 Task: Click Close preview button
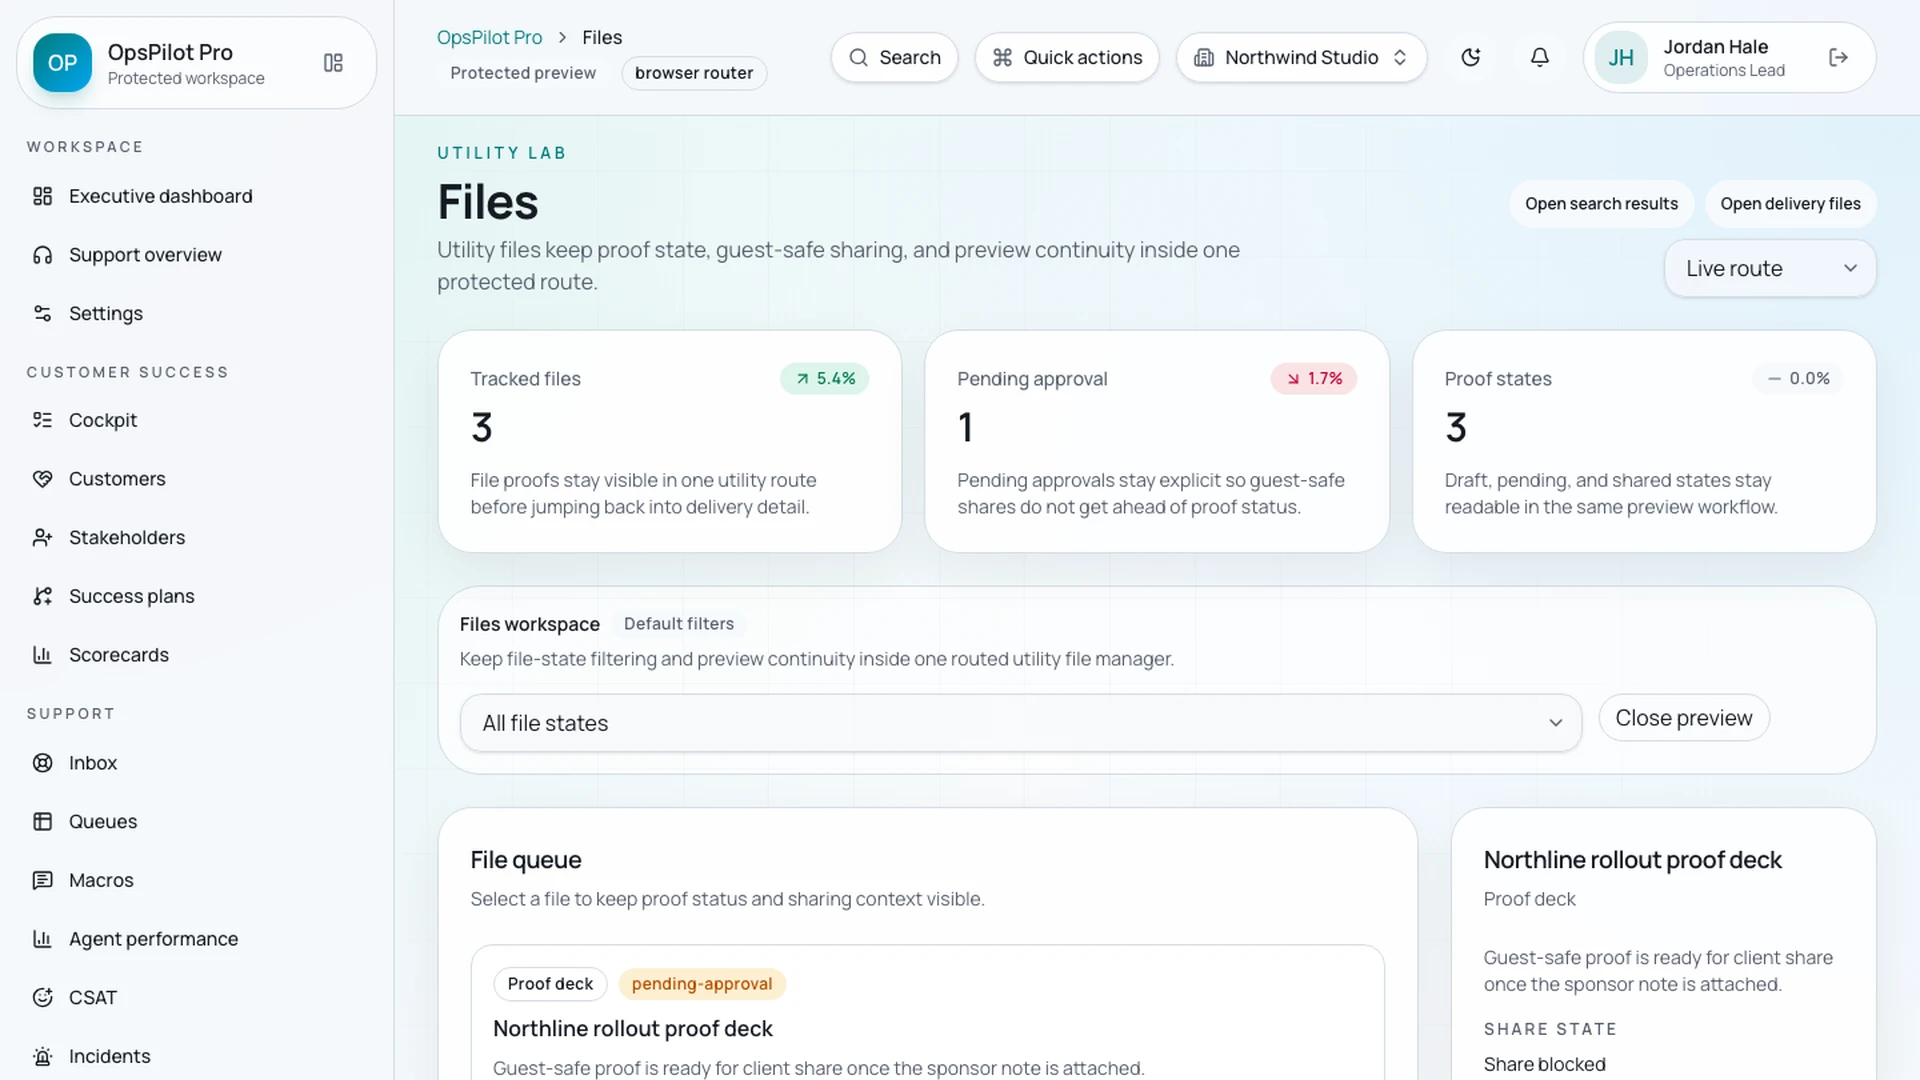pyautogui.click(x=1684, y=718)
